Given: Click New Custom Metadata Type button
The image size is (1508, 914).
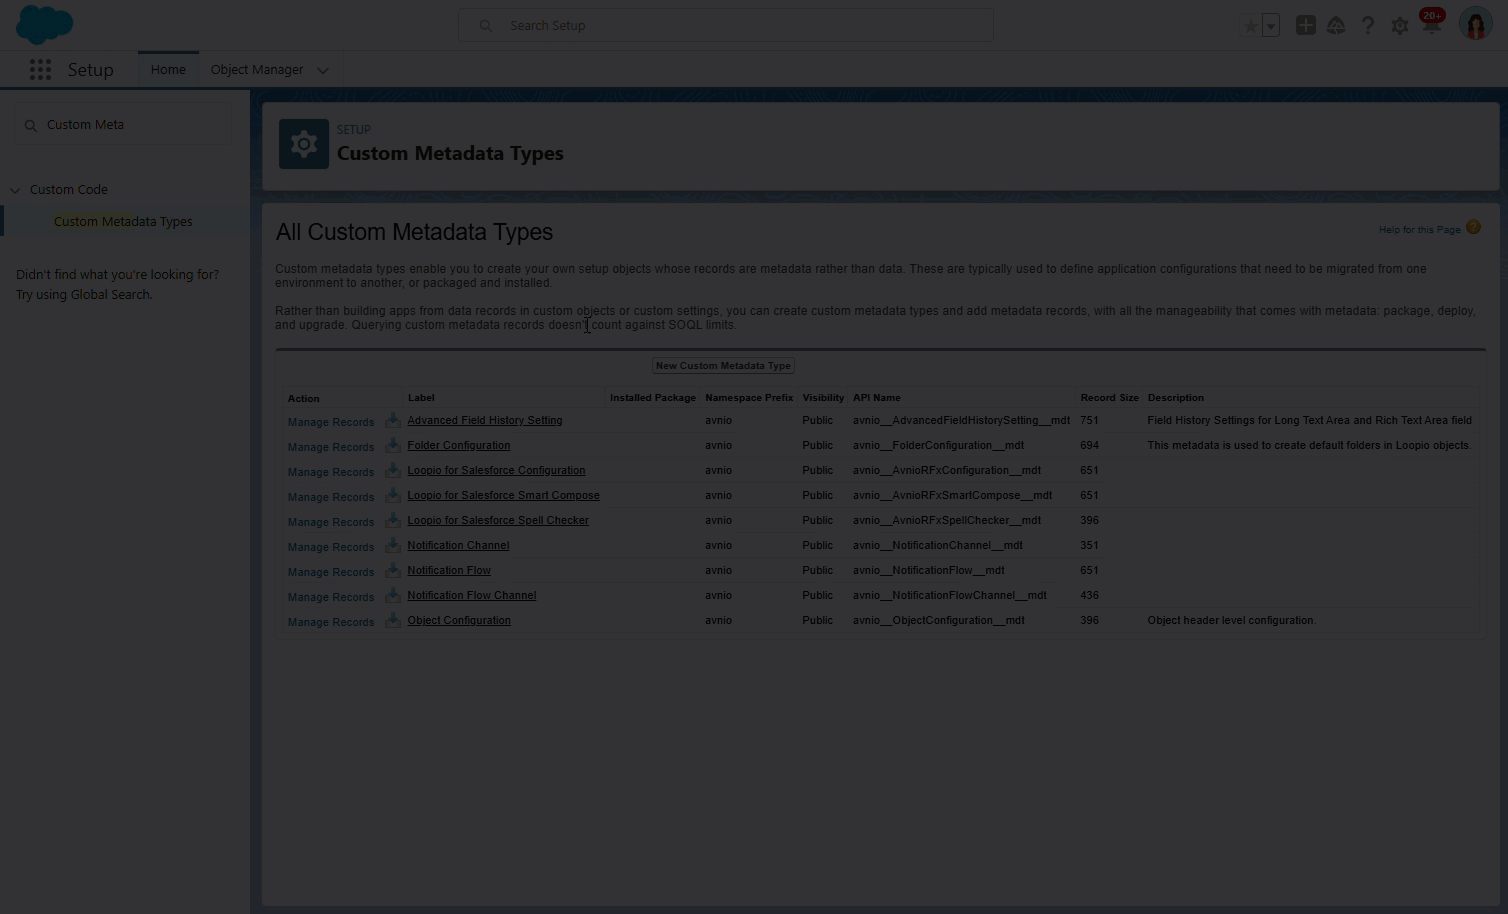Looking at the screenshot, I should [723, 366].
